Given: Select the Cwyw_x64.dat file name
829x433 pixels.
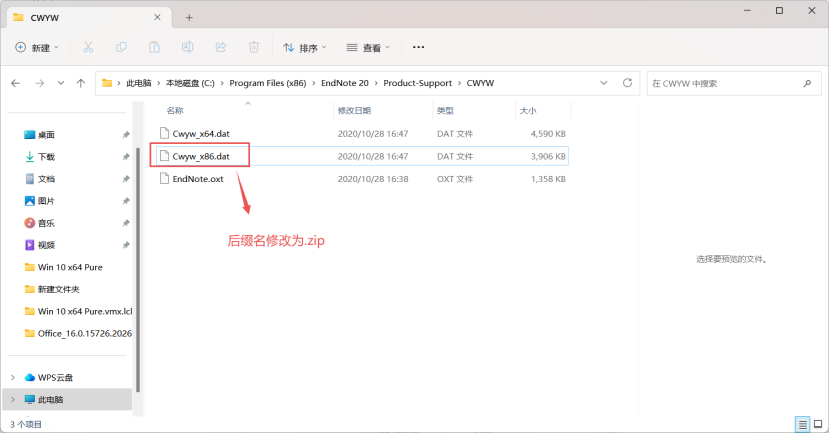Looking at the screenshot, I should tap(201, 134).
